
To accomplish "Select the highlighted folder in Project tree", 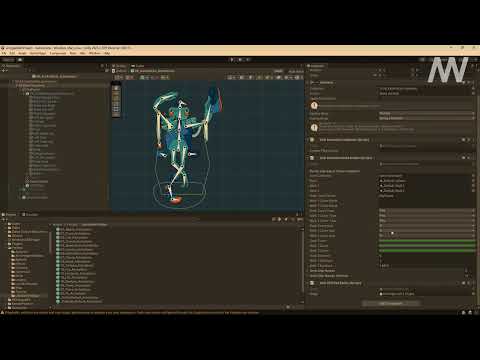I will point(27,296).
